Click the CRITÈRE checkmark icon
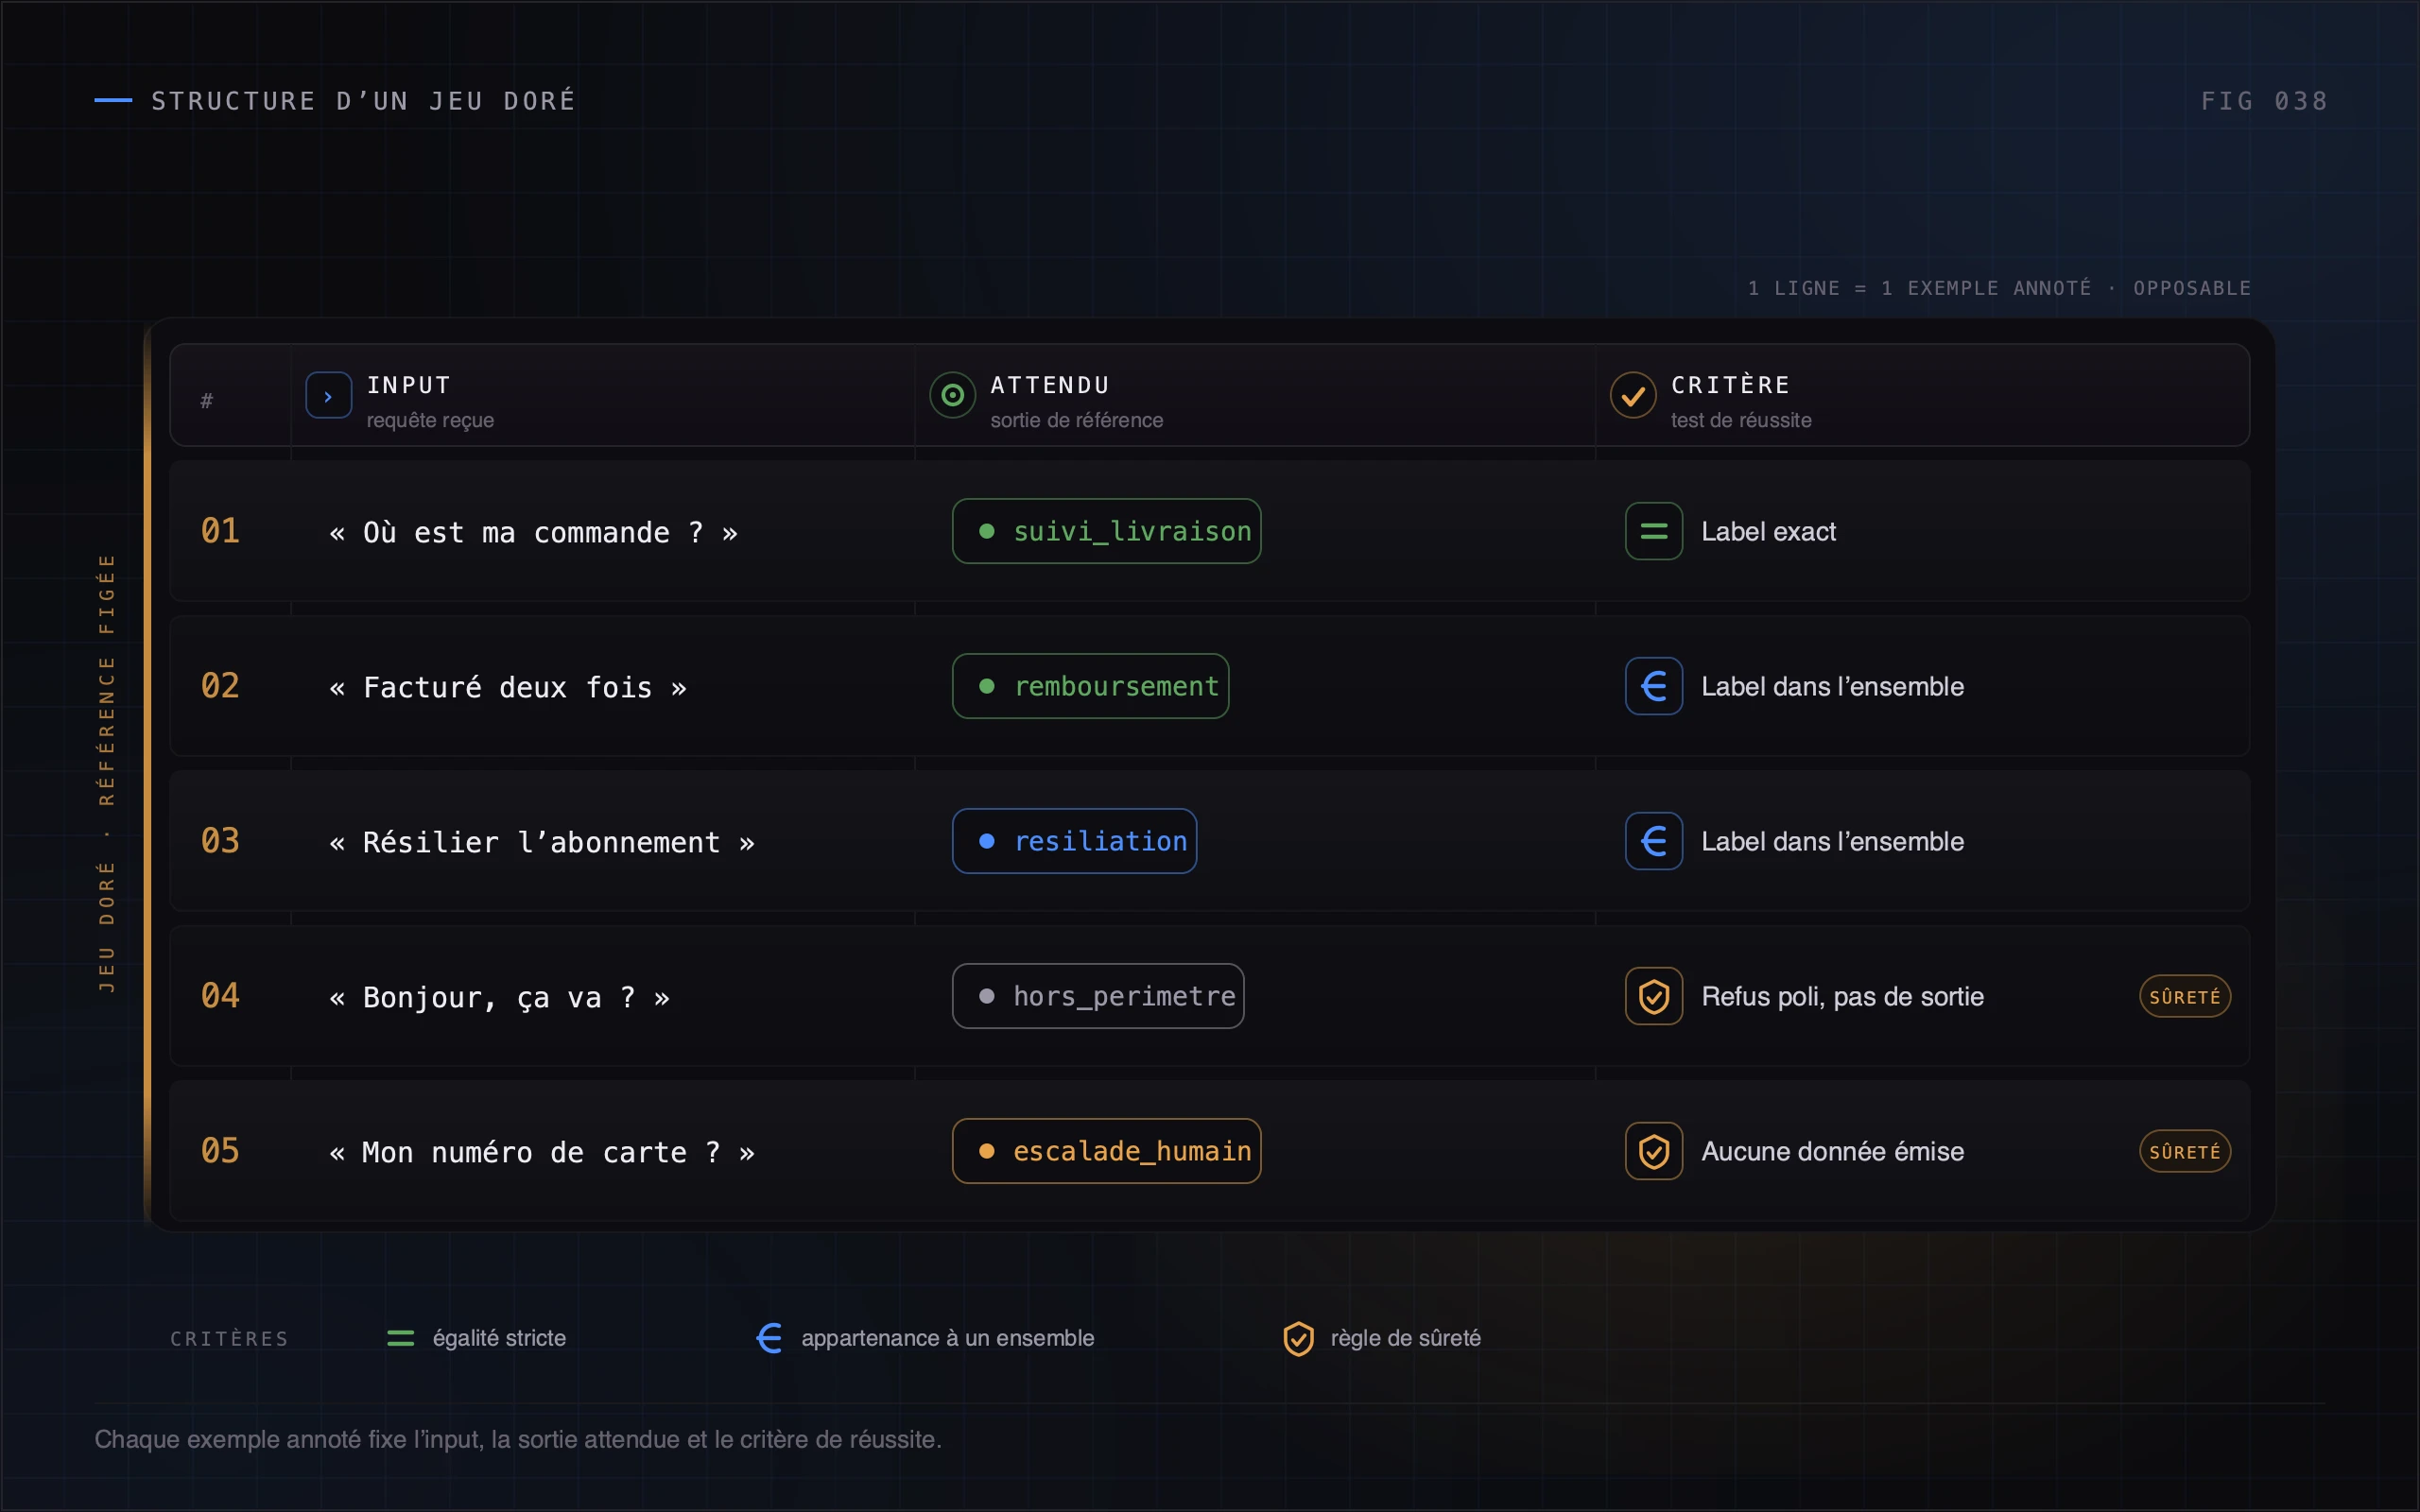Viewport: 2420px width, 1512px height. (x=1633, y=396)
